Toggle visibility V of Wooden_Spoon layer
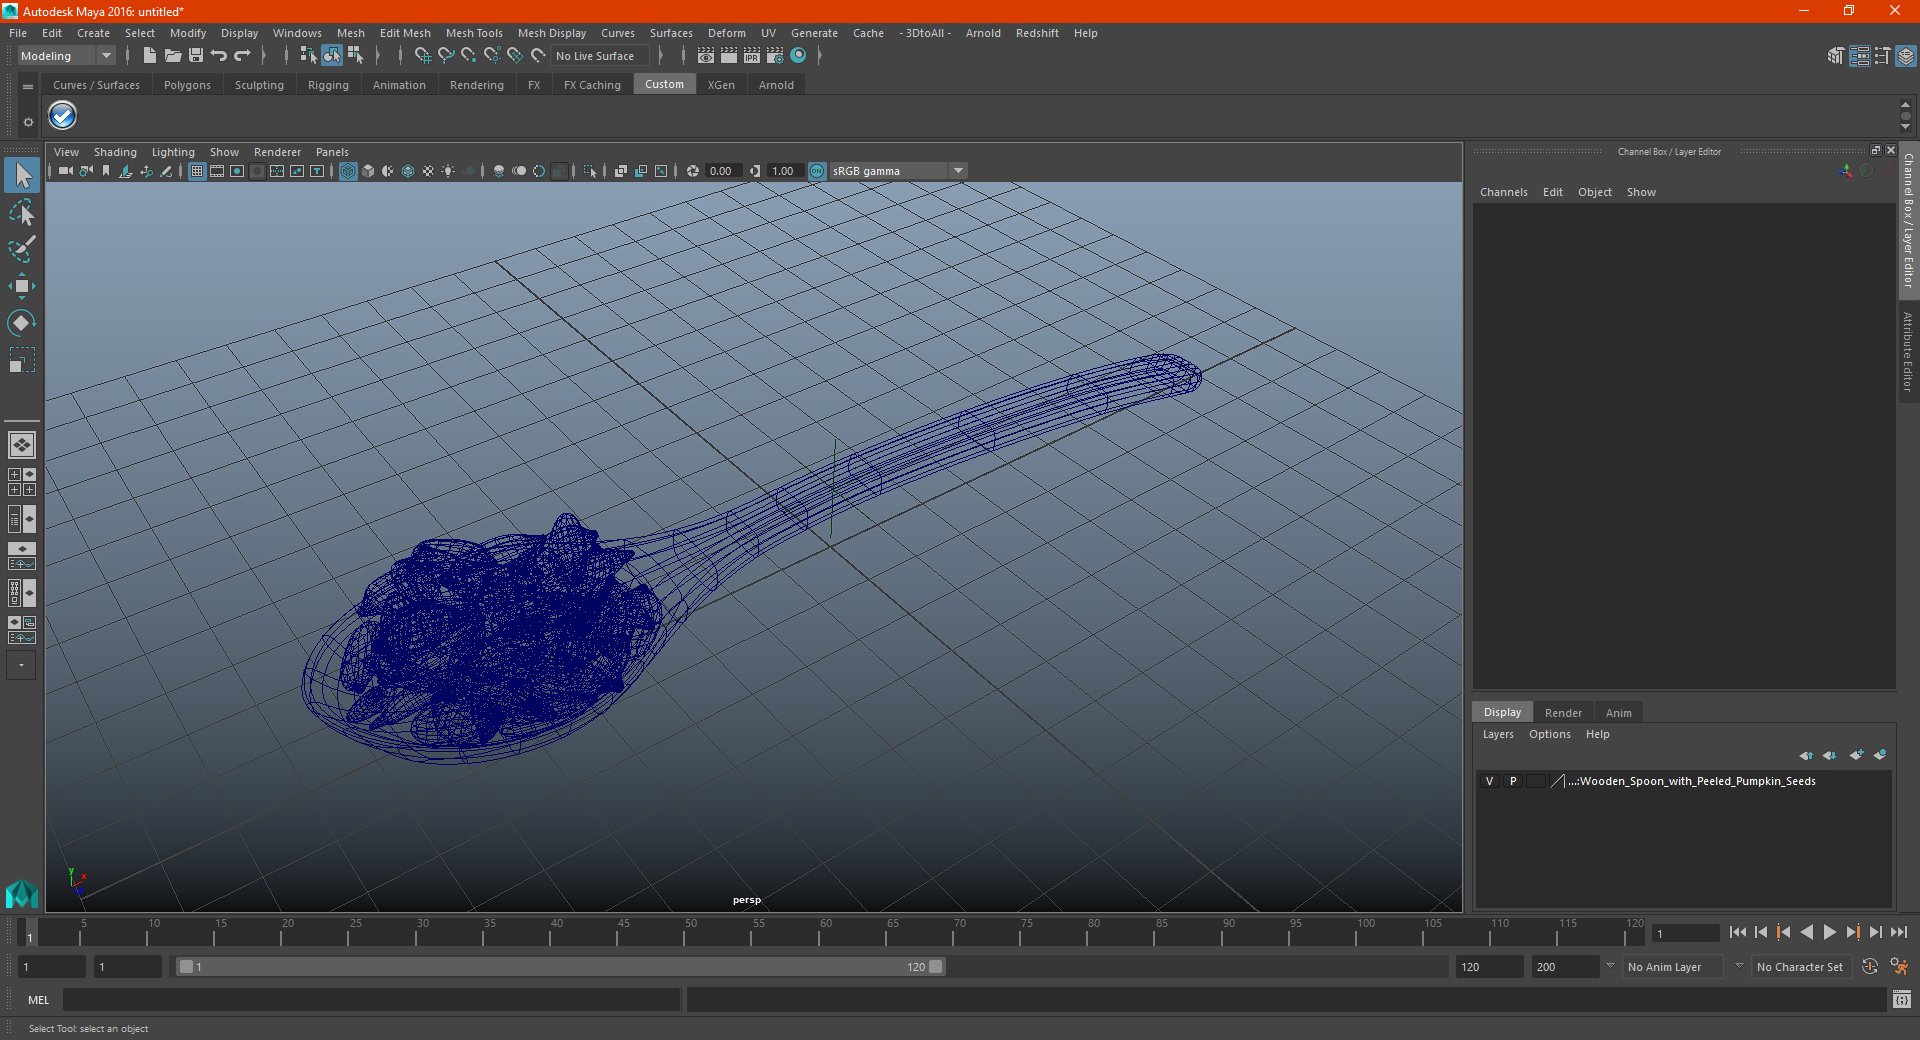The height and width of the screenshot is (1040, 1920). 1490,781
